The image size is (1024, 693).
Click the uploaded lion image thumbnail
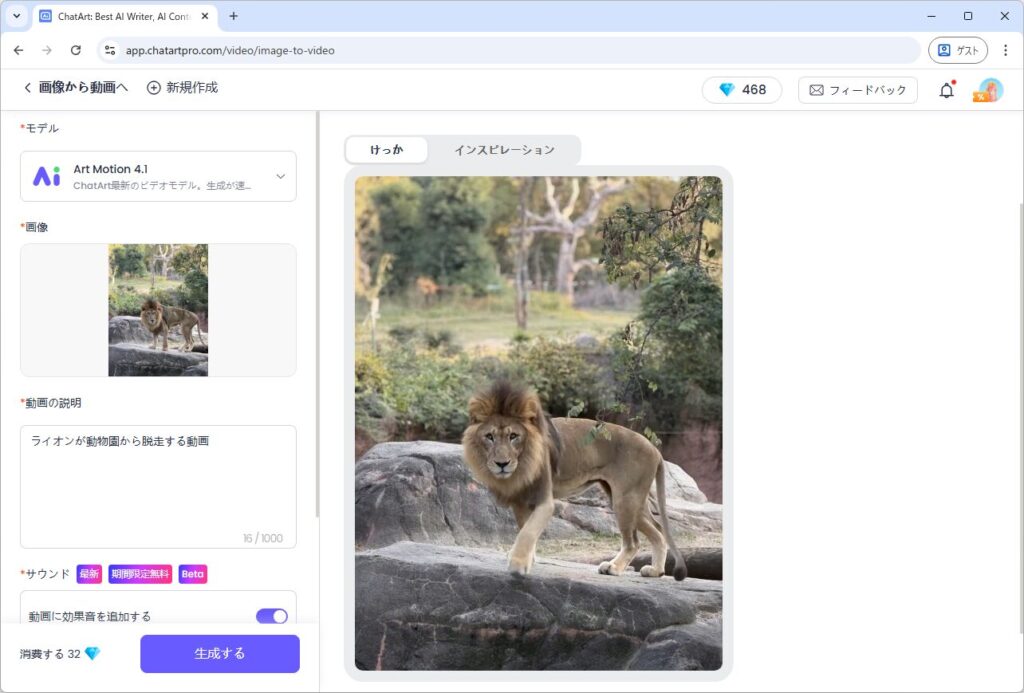158,310
